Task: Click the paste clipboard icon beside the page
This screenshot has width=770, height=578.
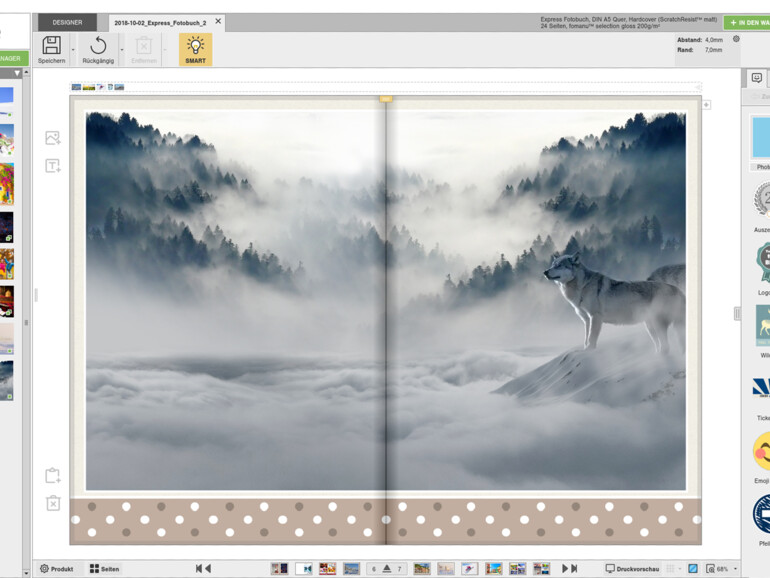Action: (53, 475)
